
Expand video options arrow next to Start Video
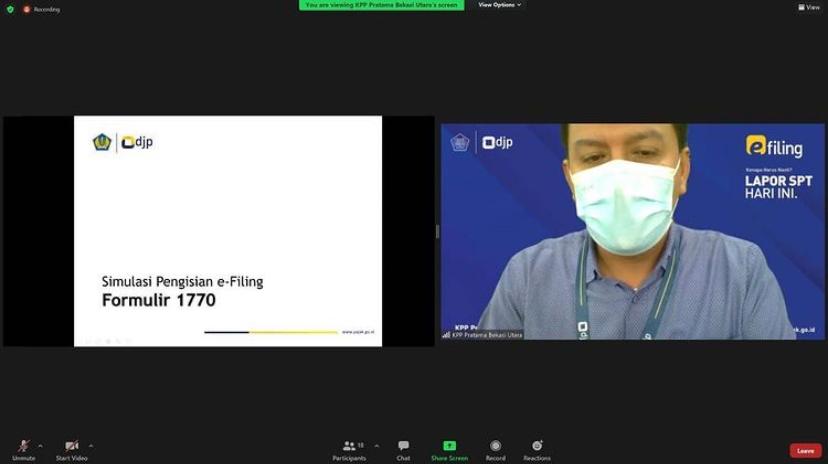coord(91,446)
